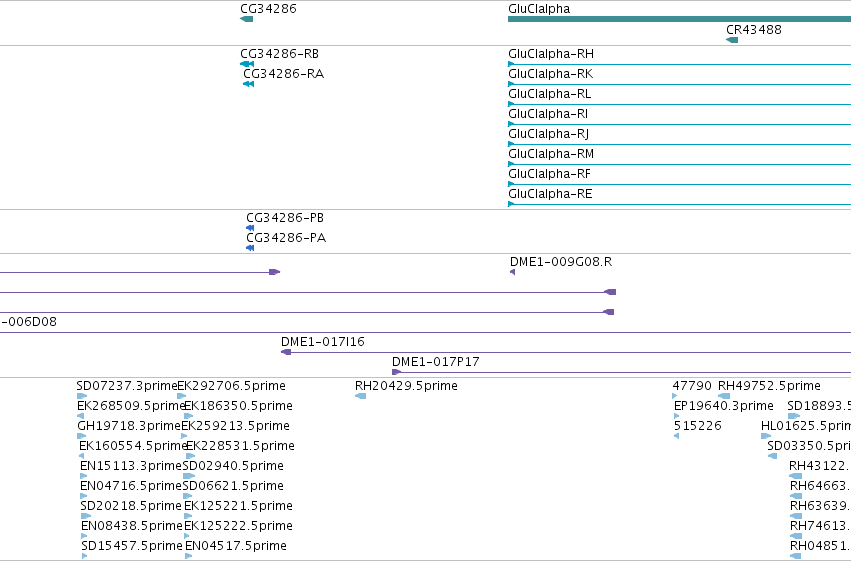Click the partially visible -006D08 label
The image size is (851, 561).
click(x=28, y=322)
